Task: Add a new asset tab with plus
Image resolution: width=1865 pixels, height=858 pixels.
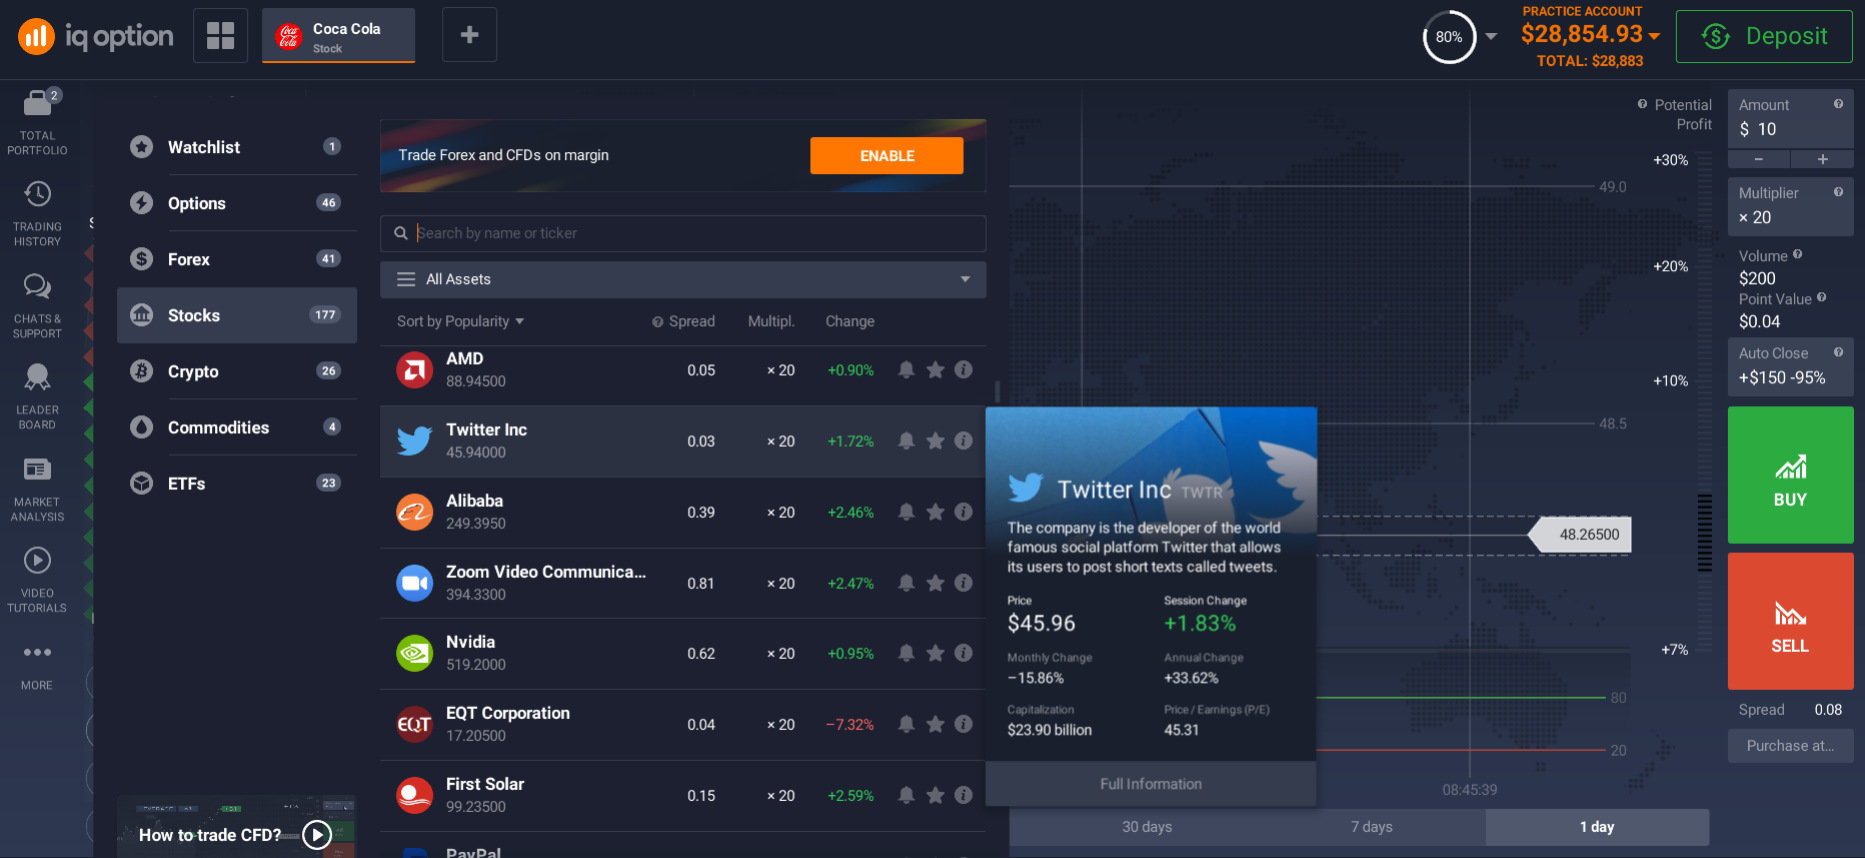Action: coord(469,35)
